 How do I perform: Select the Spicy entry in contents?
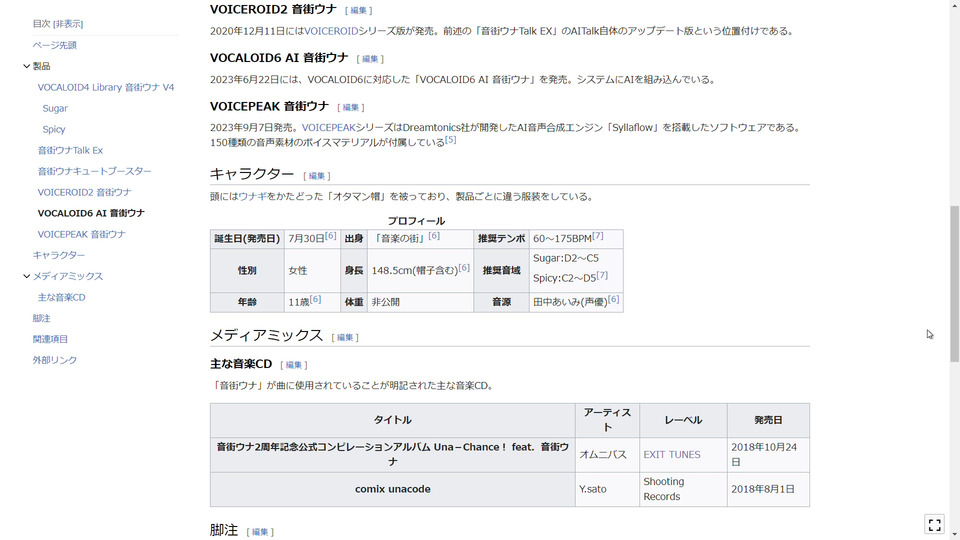[54, 129]
